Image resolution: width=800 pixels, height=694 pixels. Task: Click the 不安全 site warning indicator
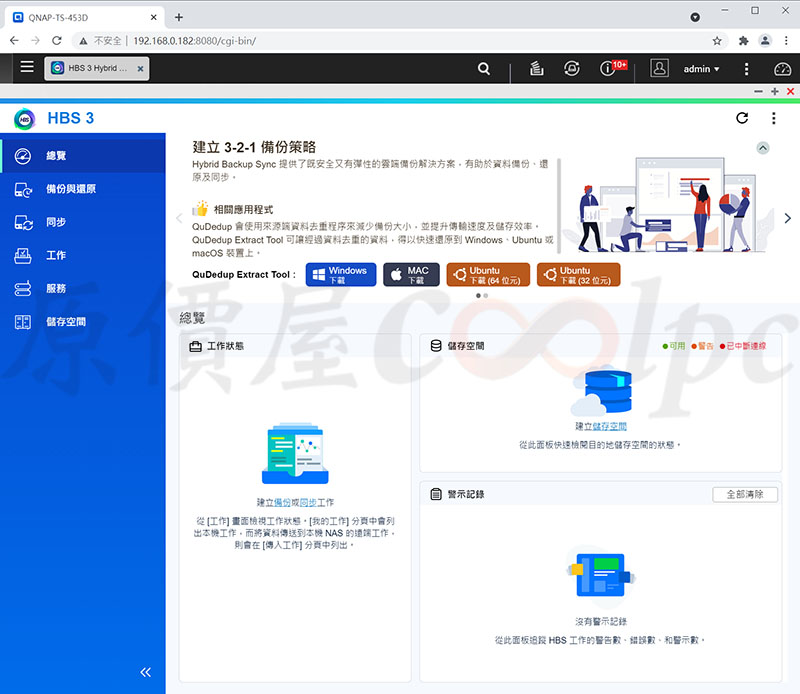100,41
